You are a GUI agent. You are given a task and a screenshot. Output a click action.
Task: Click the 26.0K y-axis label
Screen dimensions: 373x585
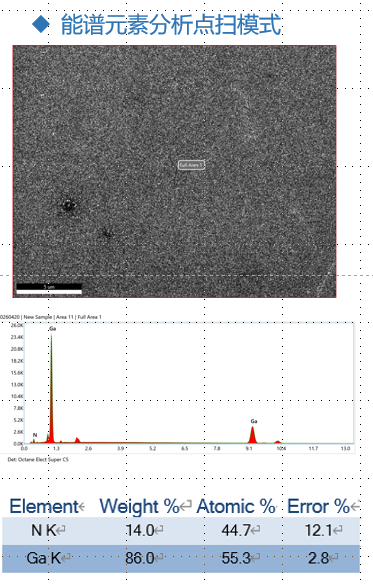17,325
